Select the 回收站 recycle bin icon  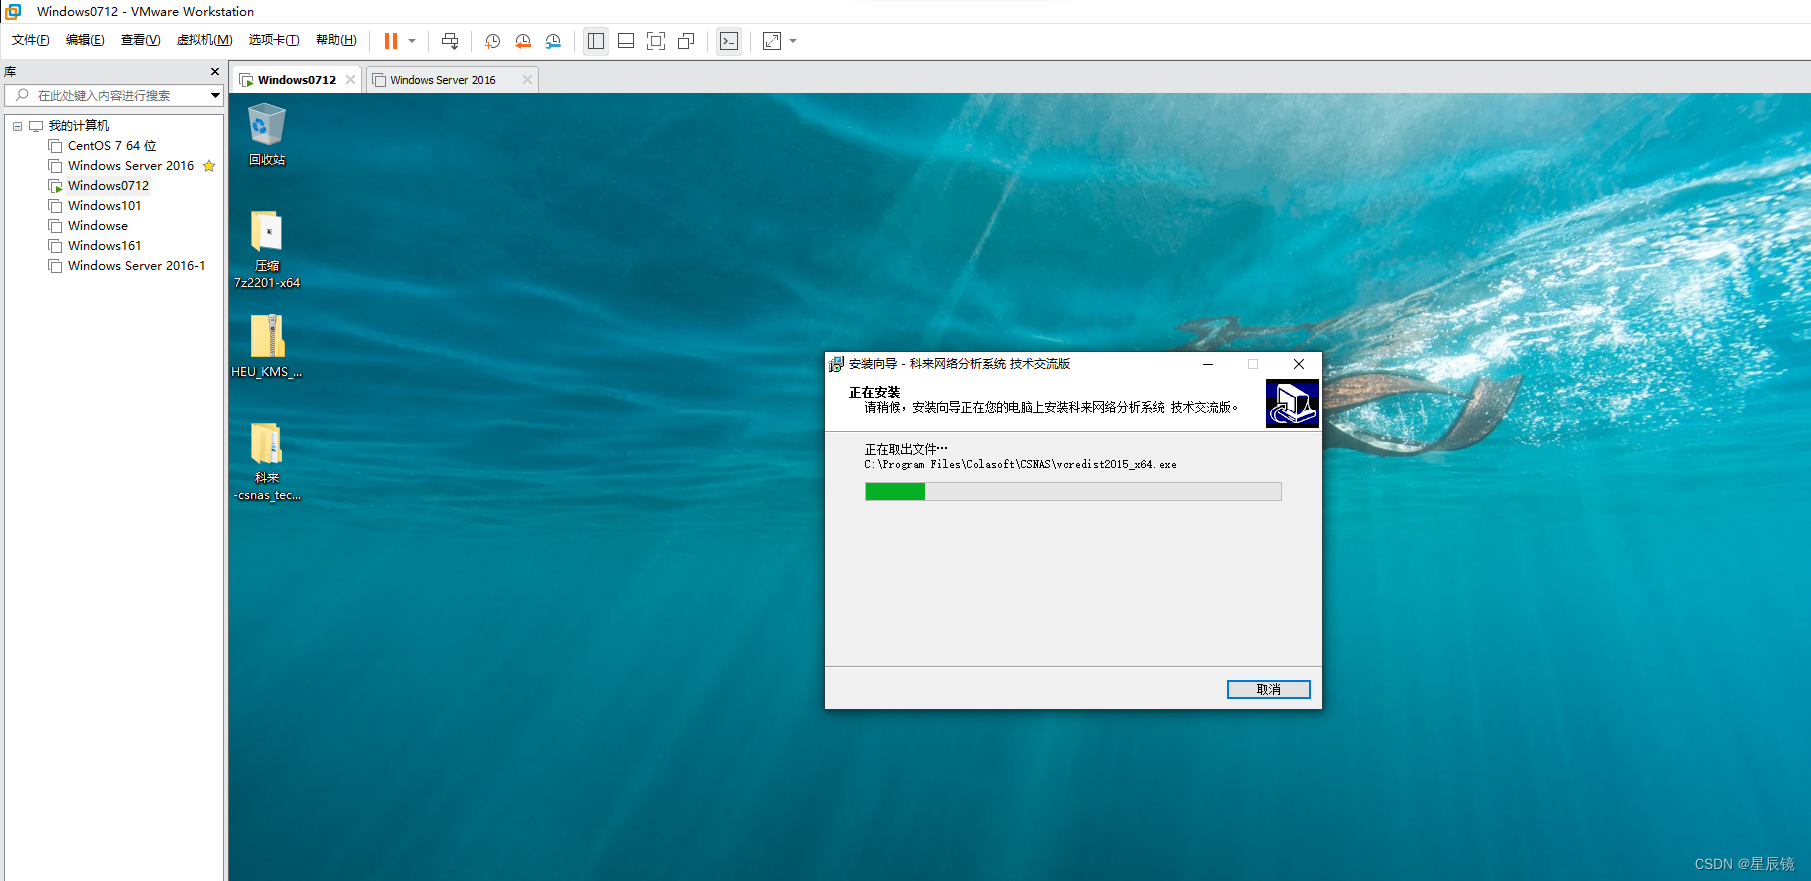(267, 135)
